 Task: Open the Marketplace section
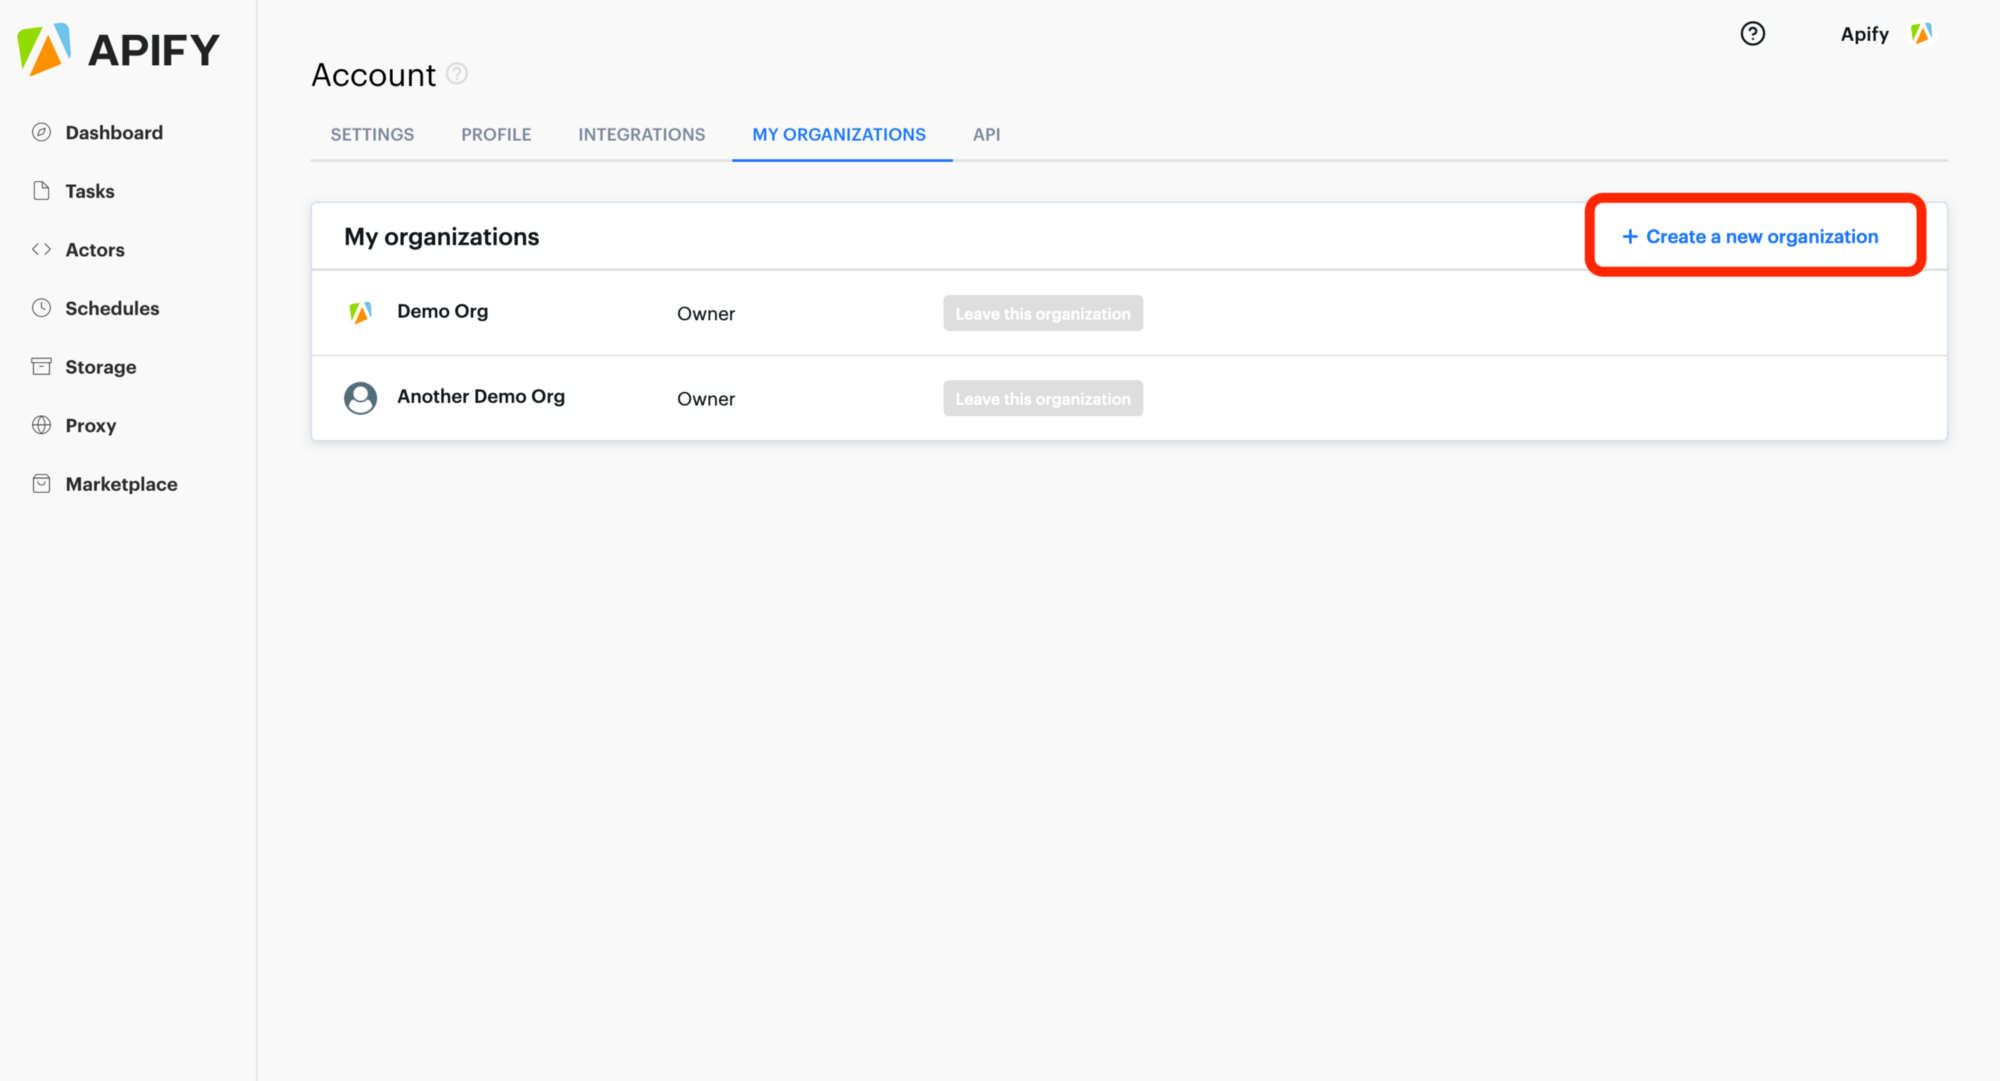[120, 483]
